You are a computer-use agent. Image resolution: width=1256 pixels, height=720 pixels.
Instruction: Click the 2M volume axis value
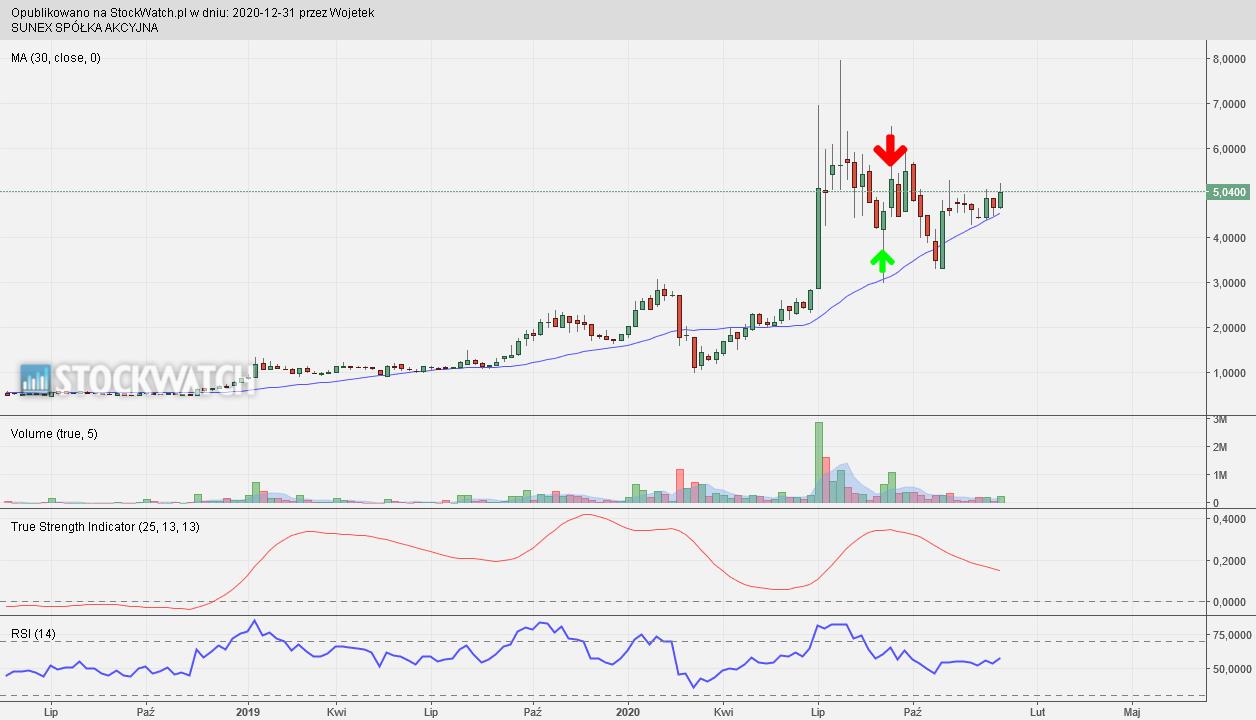1220,448
